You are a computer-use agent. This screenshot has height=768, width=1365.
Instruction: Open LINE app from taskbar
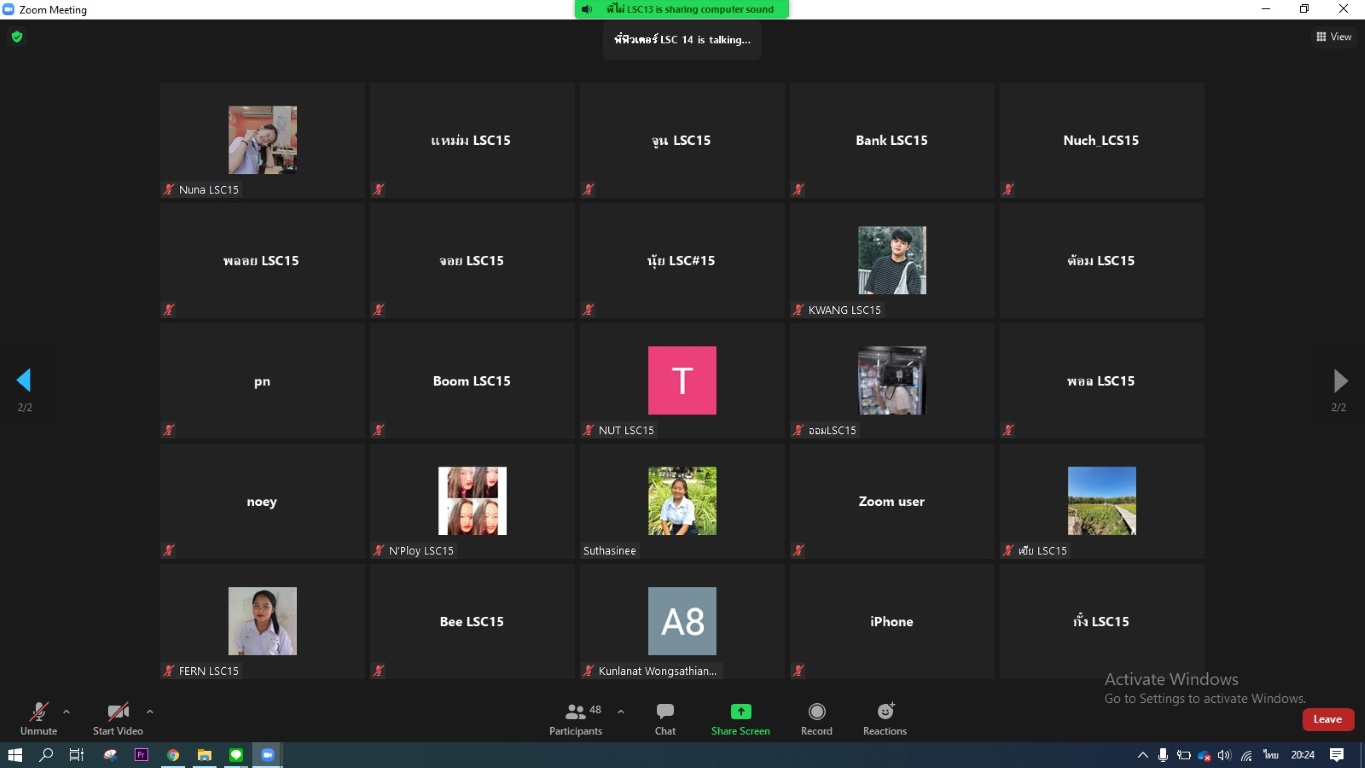tap(236, 755)
